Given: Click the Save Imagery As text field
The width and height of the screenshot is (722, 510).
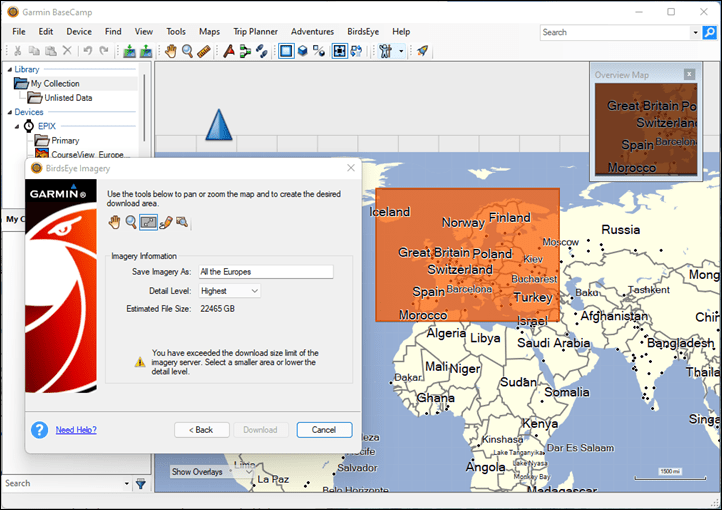Looking at the screenshot, I should [266, 272].
